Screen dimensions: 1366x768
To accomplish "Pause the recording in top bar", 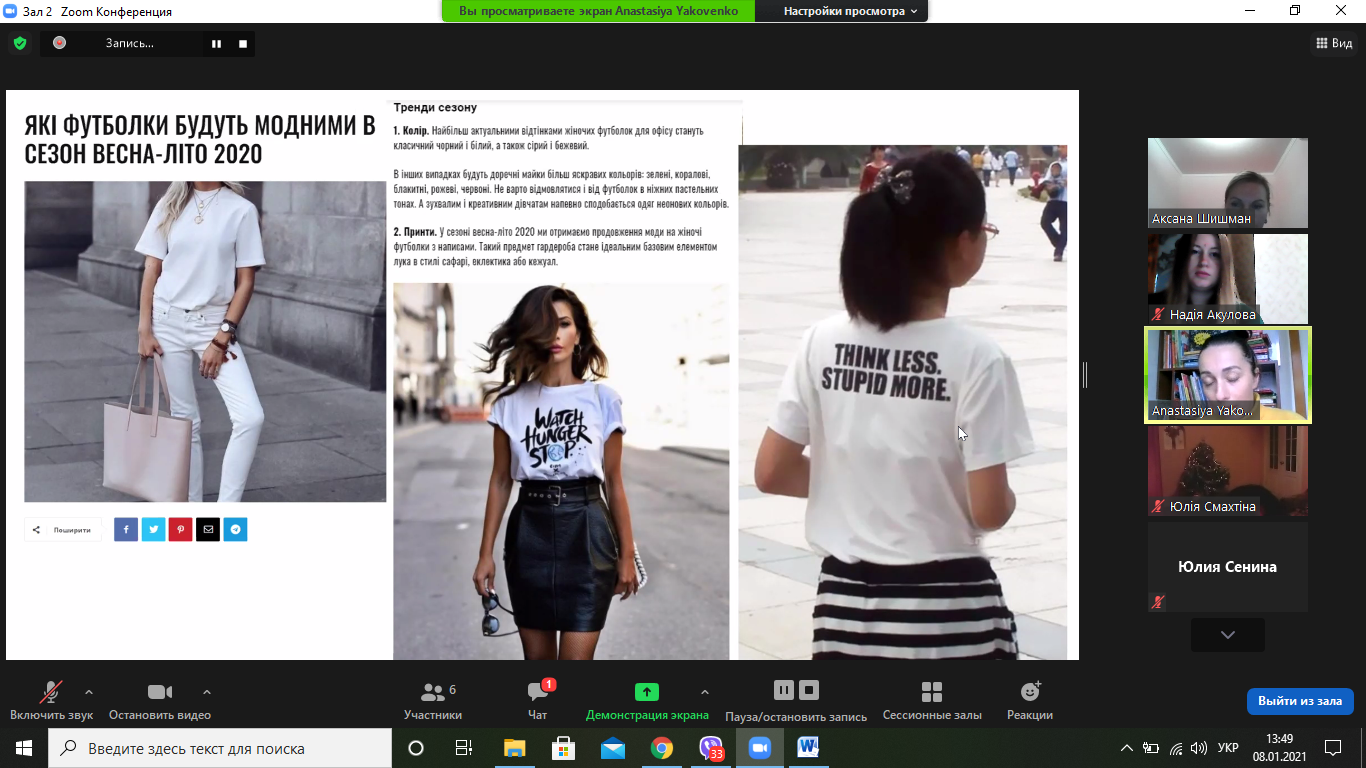I will point(216,44).
